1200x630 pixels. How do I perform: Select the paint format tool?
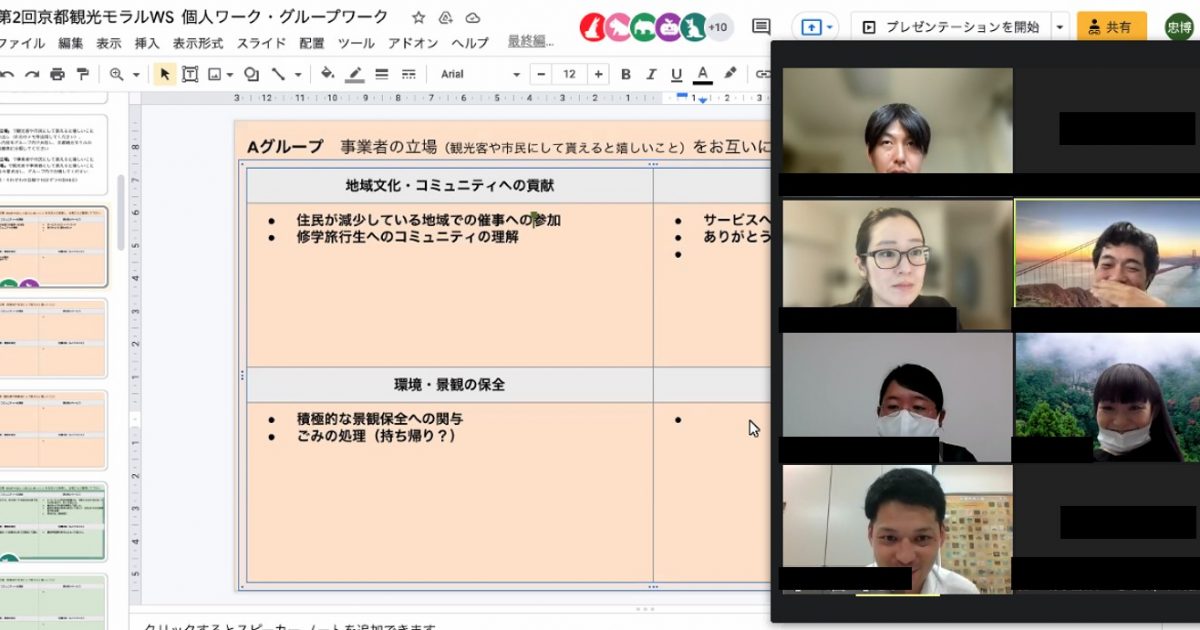pyautogui.click(x=82, y=74)
